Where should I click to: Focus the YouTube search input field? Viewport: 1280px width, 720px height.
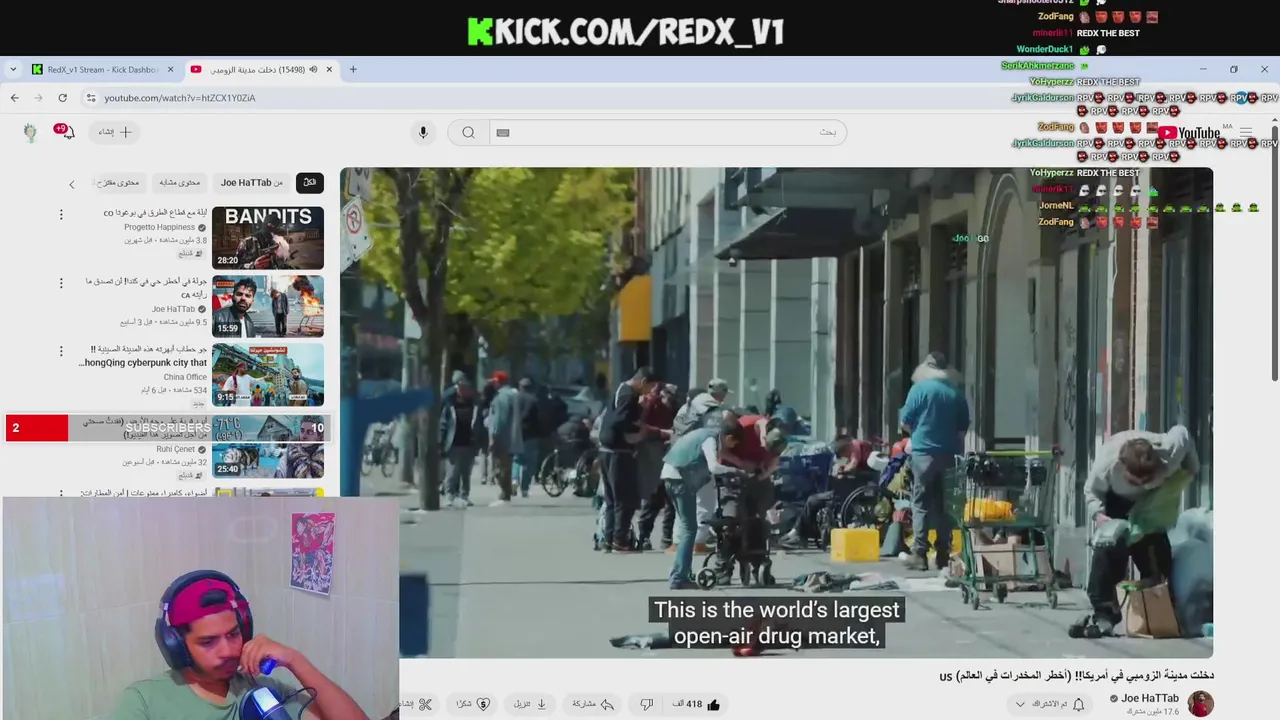tap(667, 132)
